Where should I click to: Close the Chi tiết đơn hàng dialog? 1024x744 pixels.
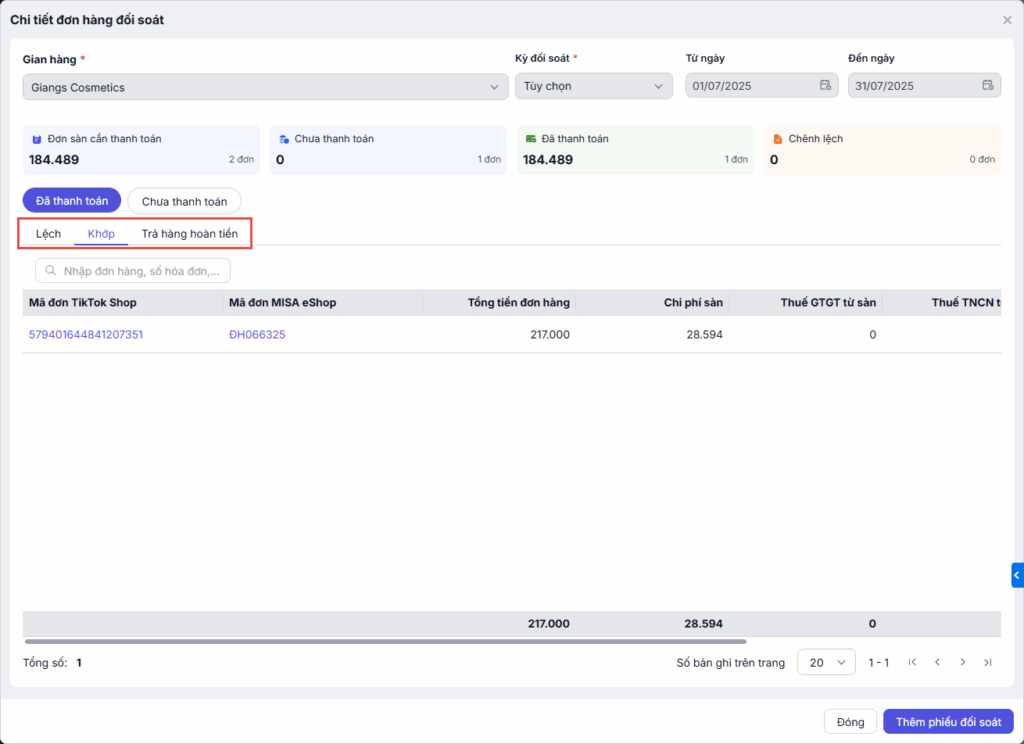pos(1007,20)
